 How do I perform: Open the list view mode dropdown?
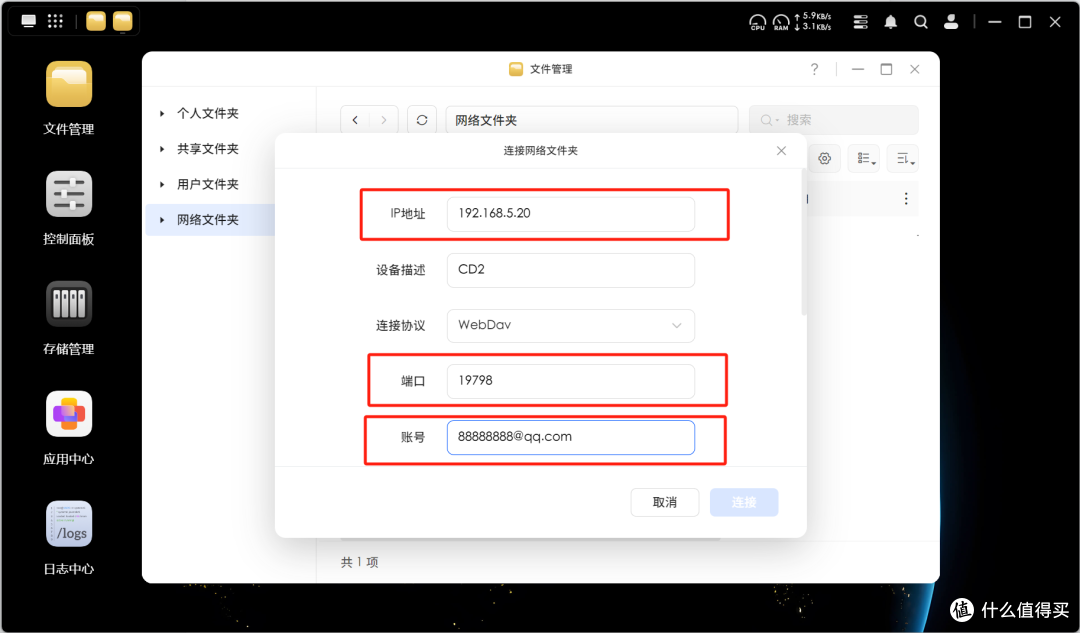point(864,159)
